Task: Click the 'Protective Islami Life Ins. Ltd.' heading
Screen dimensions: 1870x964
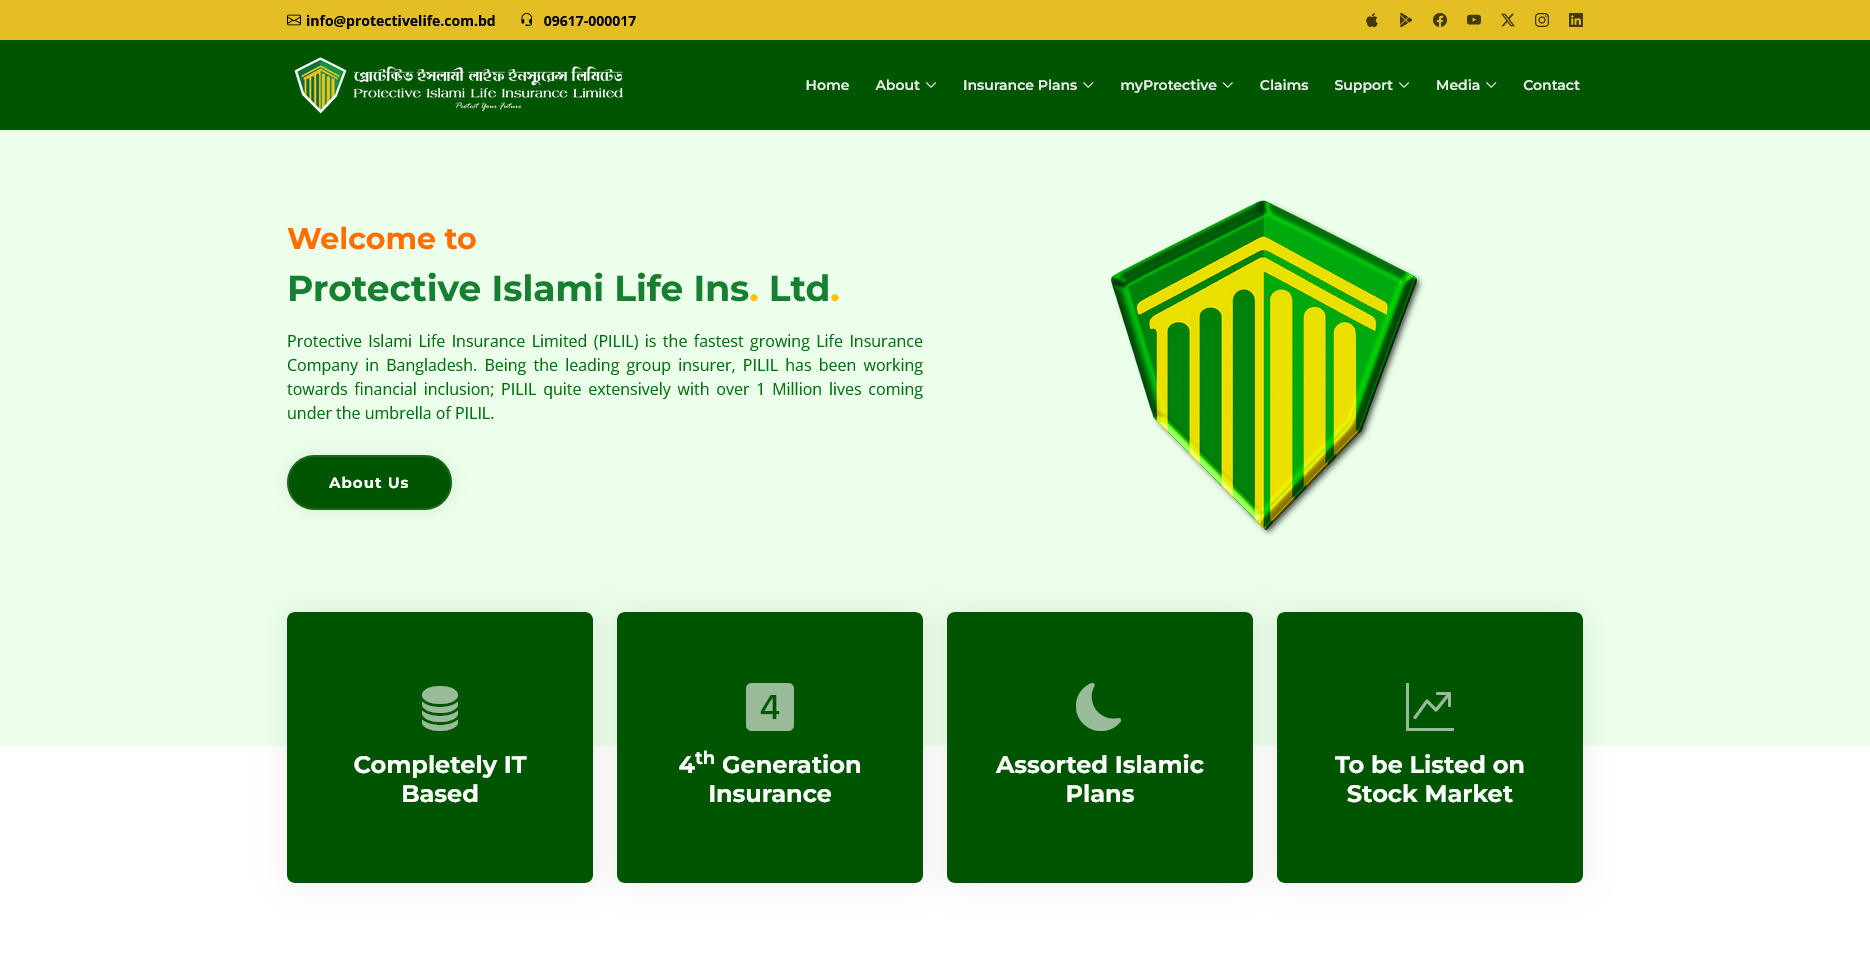Action: click(563, 288)
